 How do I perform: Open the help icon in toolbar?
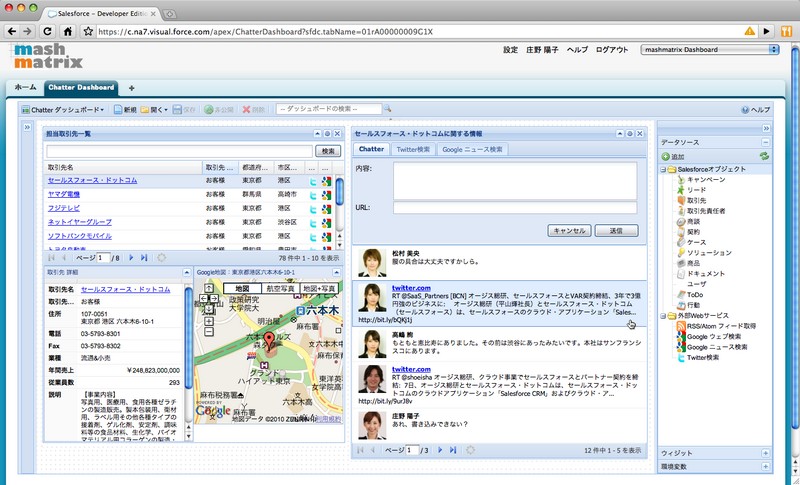(745, 109)
